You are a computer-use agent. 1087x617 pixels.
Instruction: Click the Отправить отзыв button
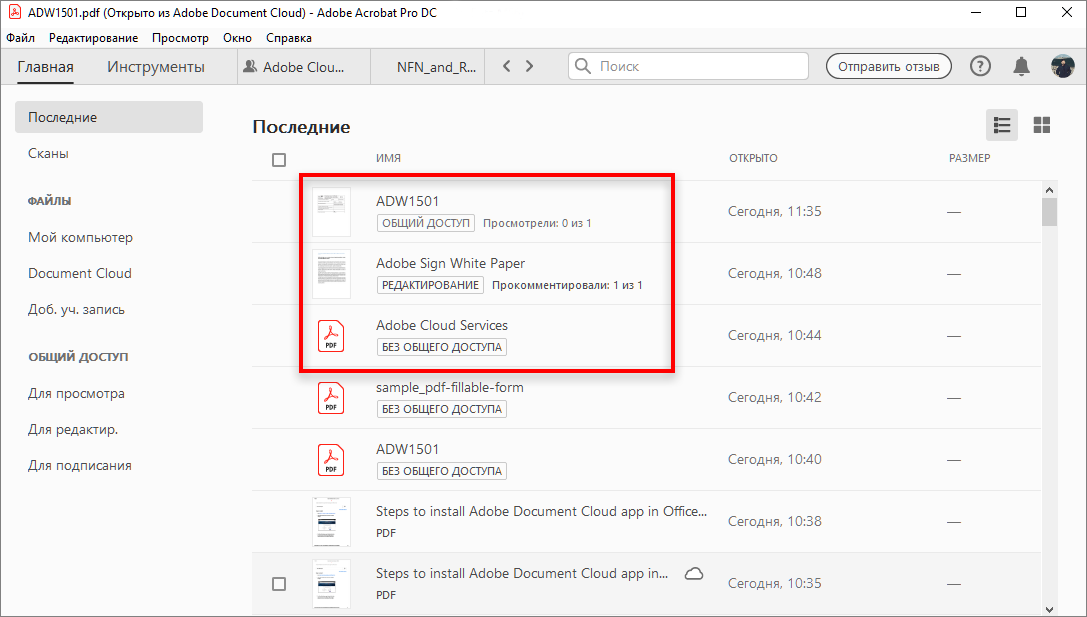(x=889, y=67)
